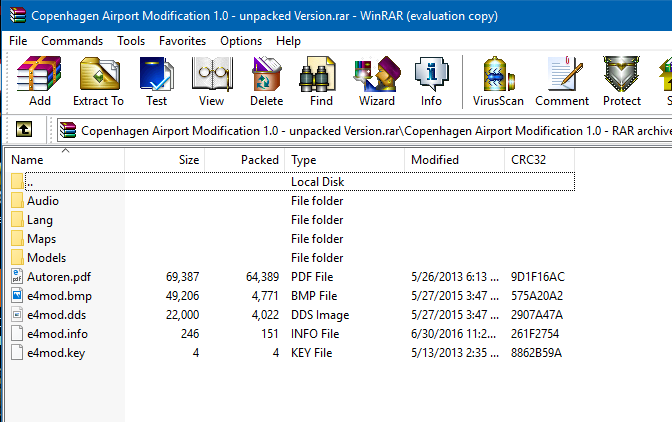Viewport: 672px width, 422px height.
Task: Click modified date 6/30/2016 11:2...
Action: pyautogui.click(x=455, y=333)
